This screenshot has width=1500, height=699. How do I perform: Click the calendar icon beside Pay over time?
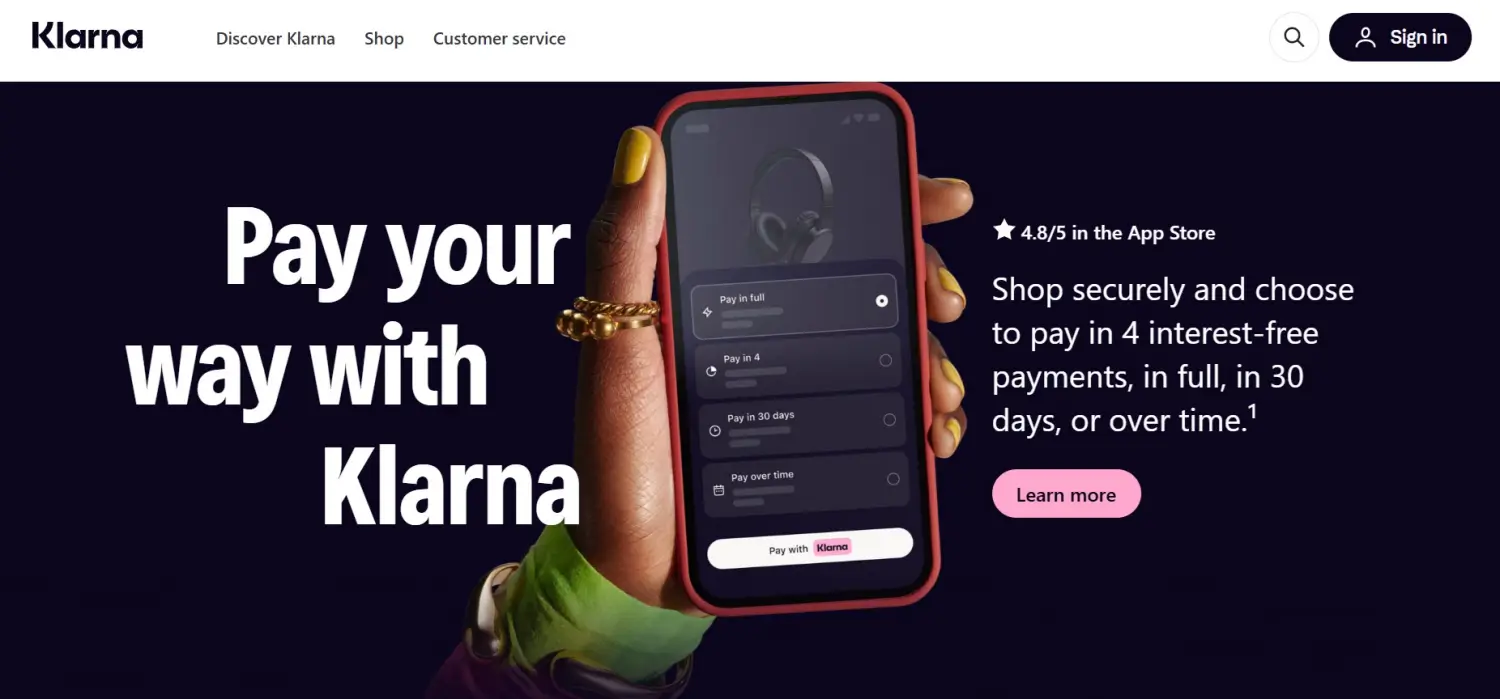[719, 490]
